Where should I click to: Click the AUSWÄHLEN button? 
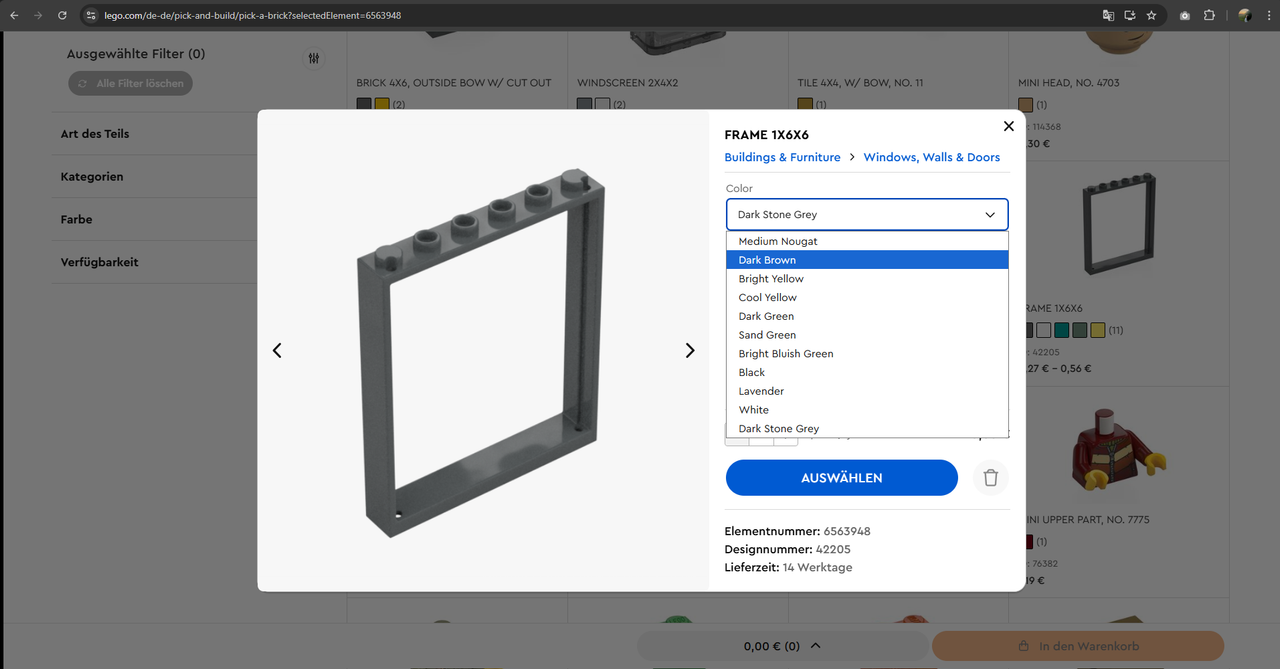[x=841, y=478]
